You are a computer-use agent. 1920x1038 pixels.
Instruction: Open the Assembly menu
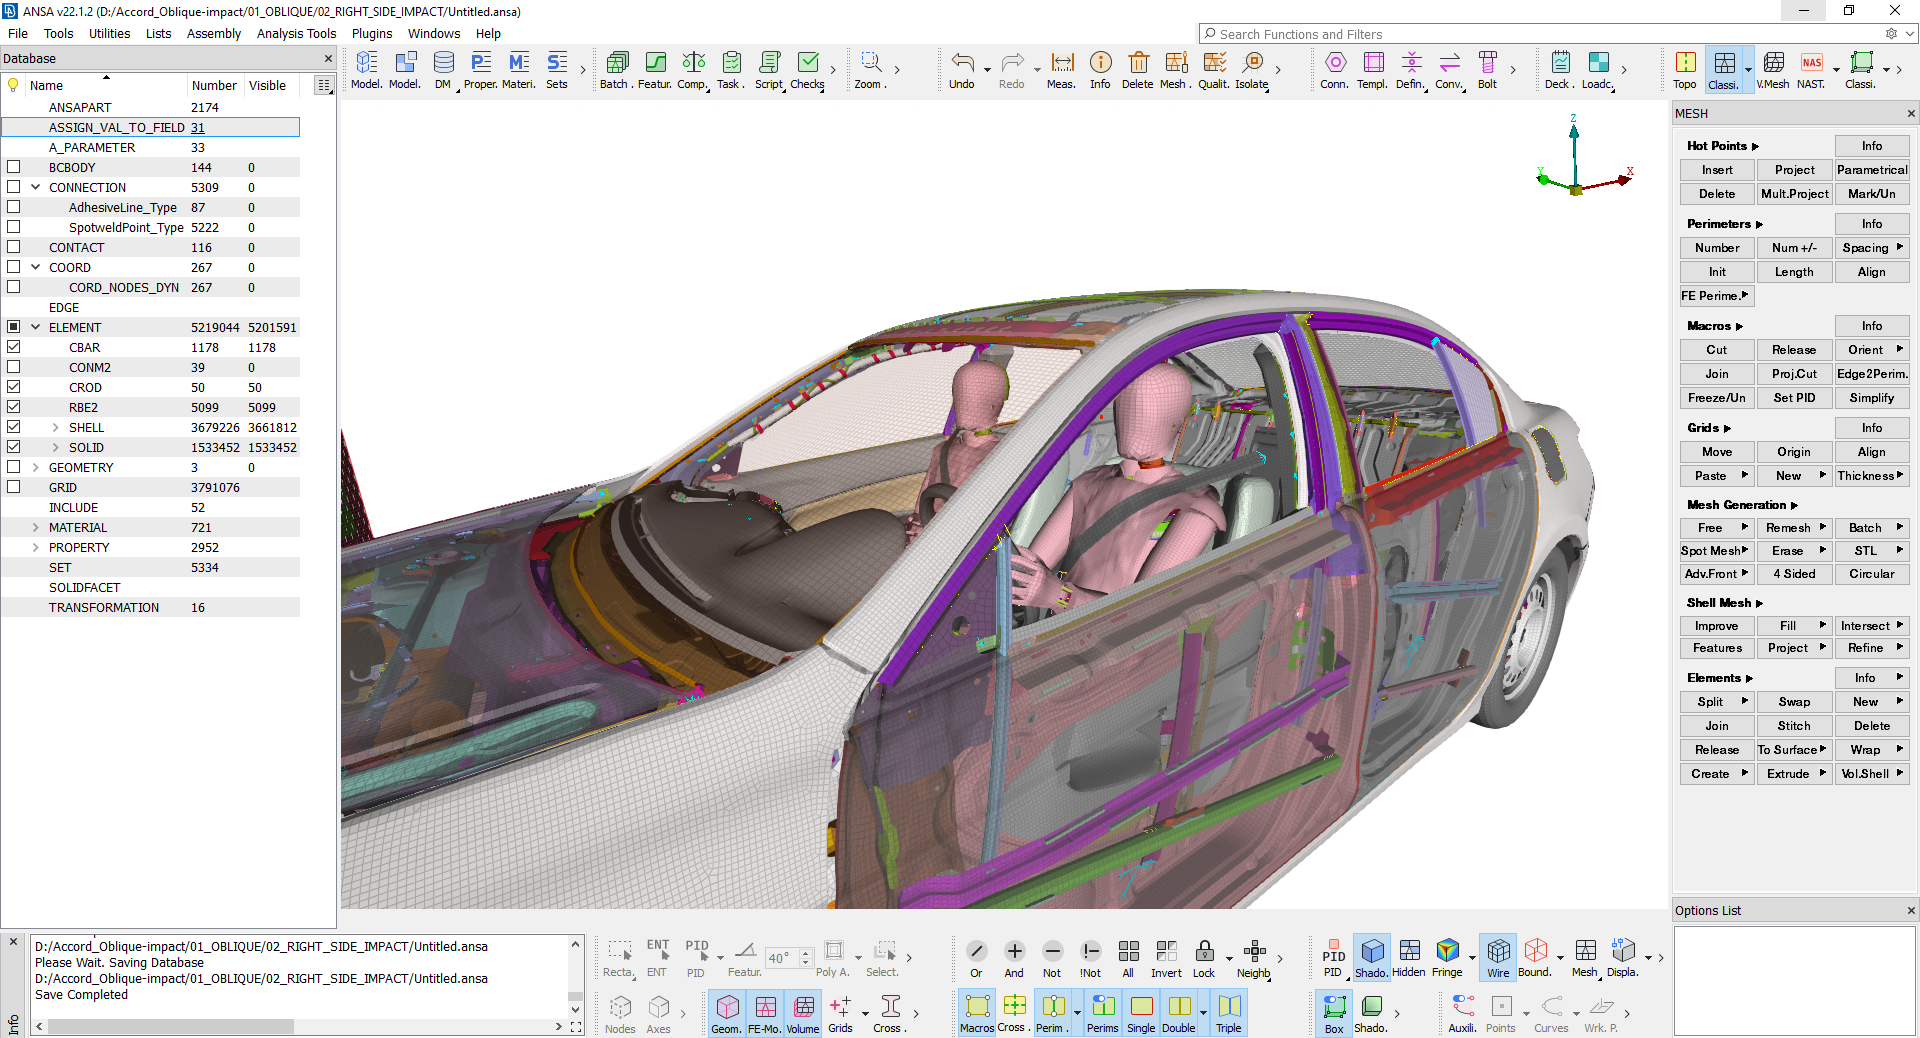click(x=213, y=33)
